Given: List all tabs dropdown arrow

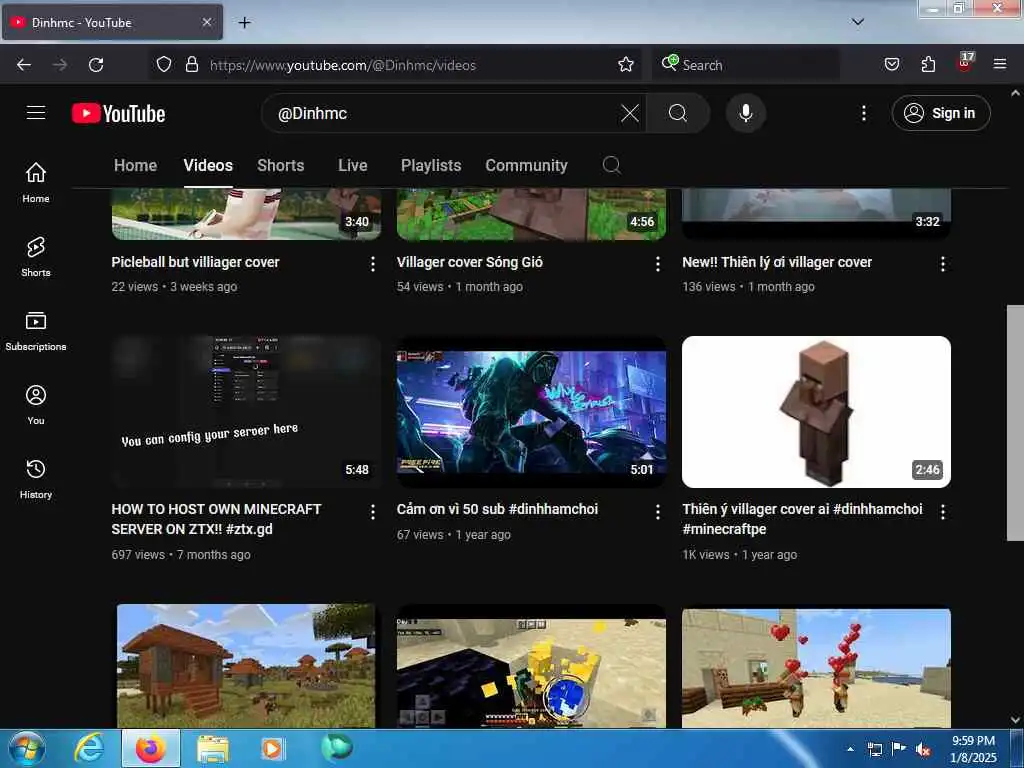Looking at the screenshot, I should pos(858,22).
